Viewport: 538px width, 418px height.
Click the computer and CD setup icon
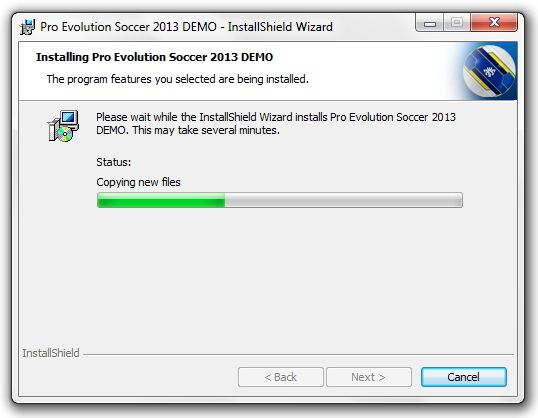[63, 126]
